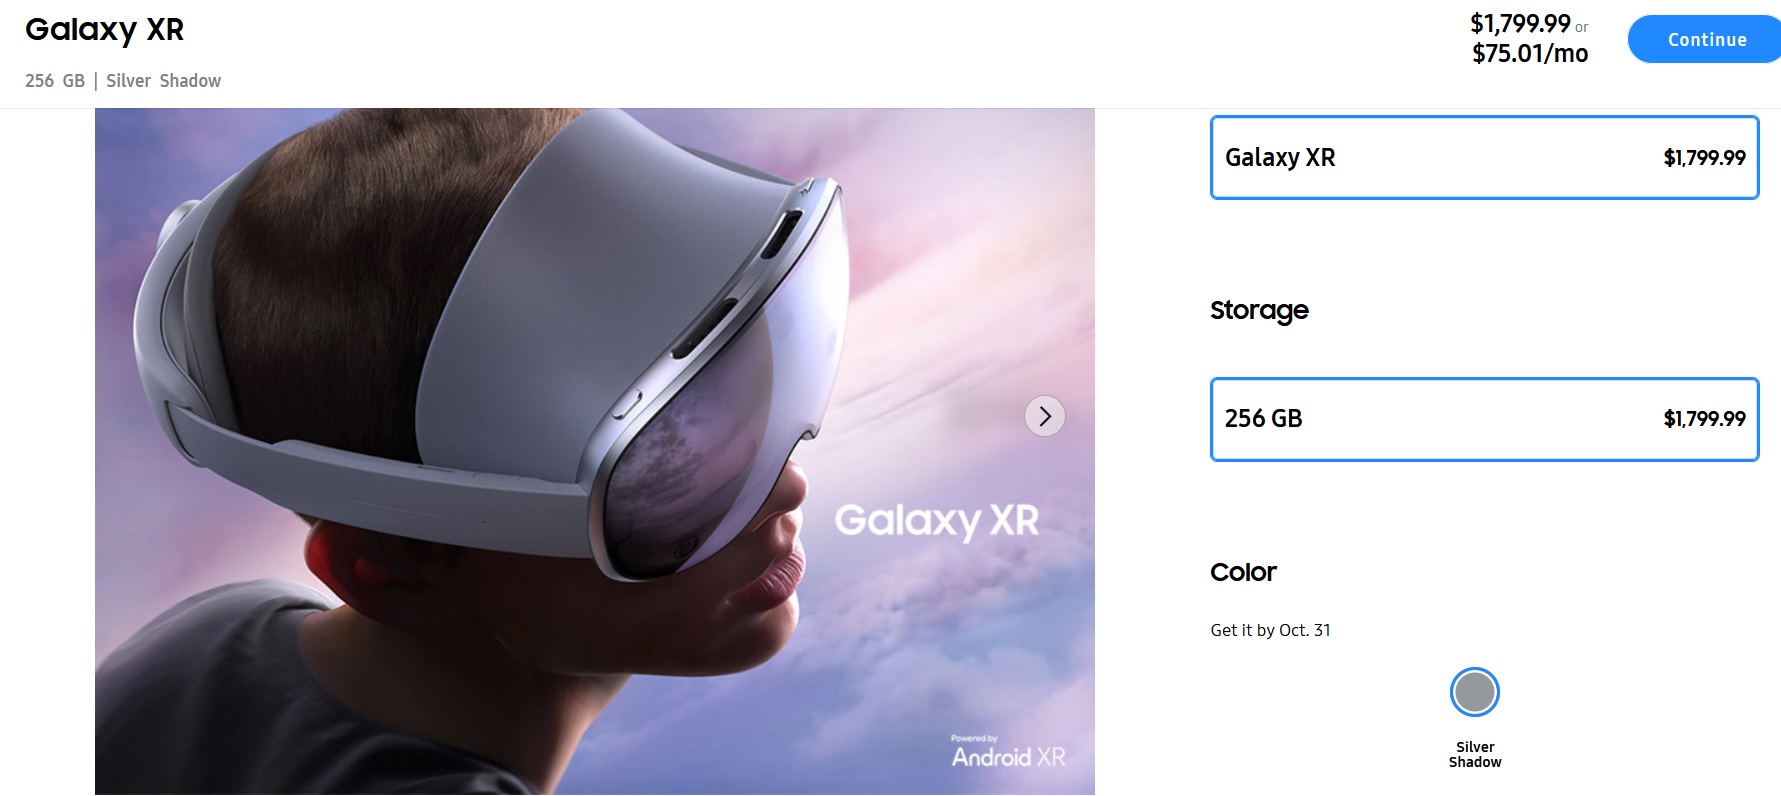The height and width of the screenshot is (796, 1781).
Task: Click the Silver Shadow color label
Action: click(x=1475, y=754)
